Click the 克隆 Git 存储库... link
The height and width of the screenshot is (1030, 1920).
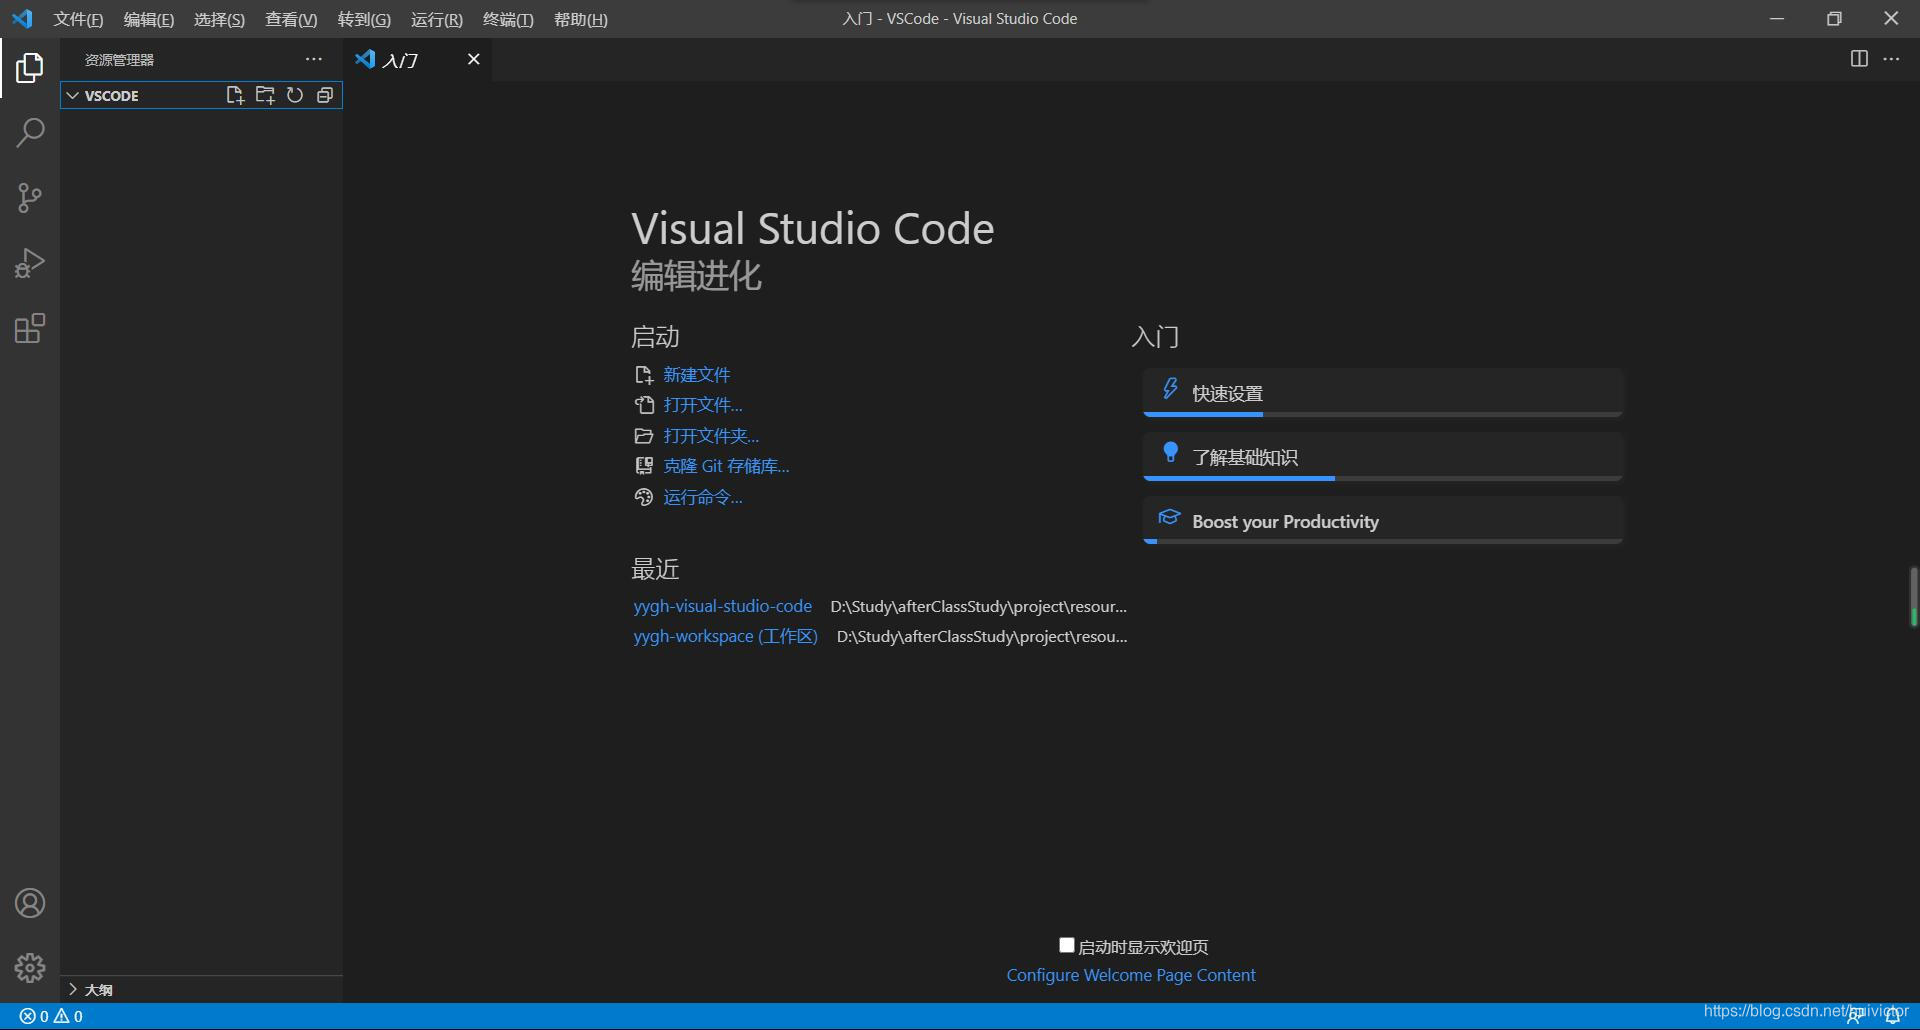click(x=726, y=466)
